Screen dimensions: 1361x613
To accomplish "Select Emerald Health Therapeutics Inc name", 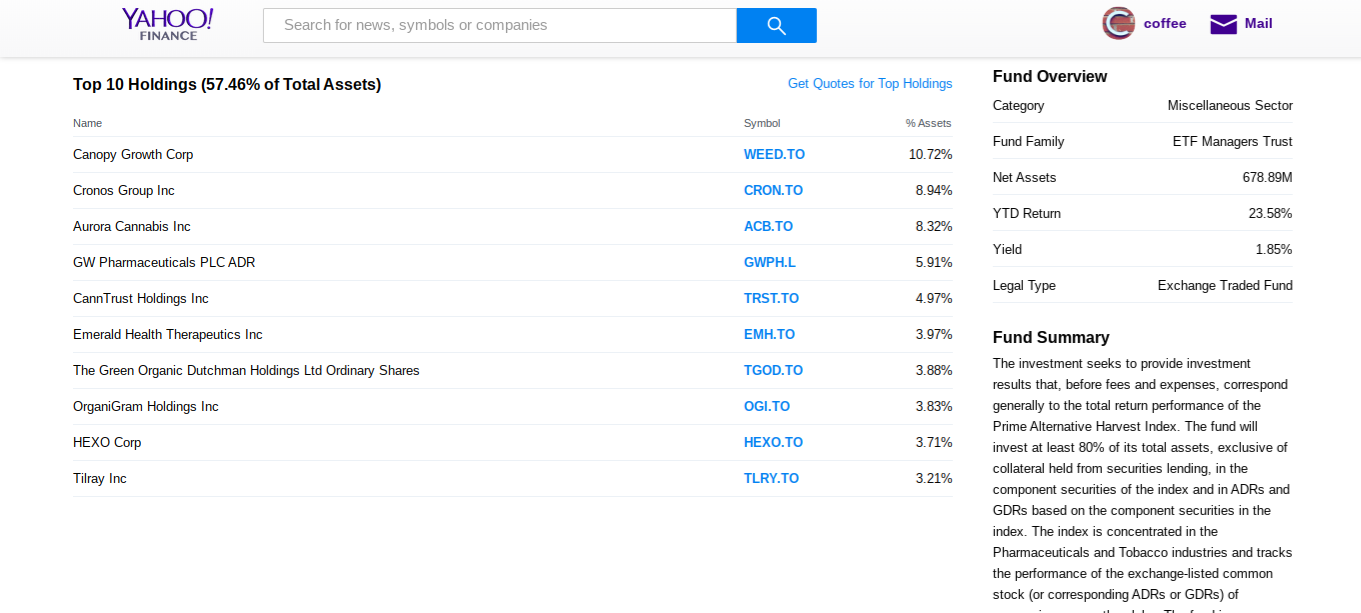I will click(168, 335).
